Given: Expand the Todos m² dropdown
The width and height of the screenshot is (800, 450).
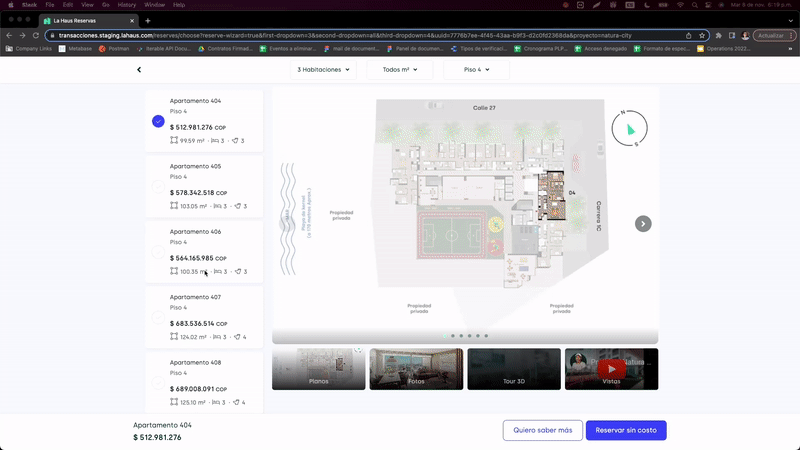Looking at the screenshot, I should tap(400, 70).
